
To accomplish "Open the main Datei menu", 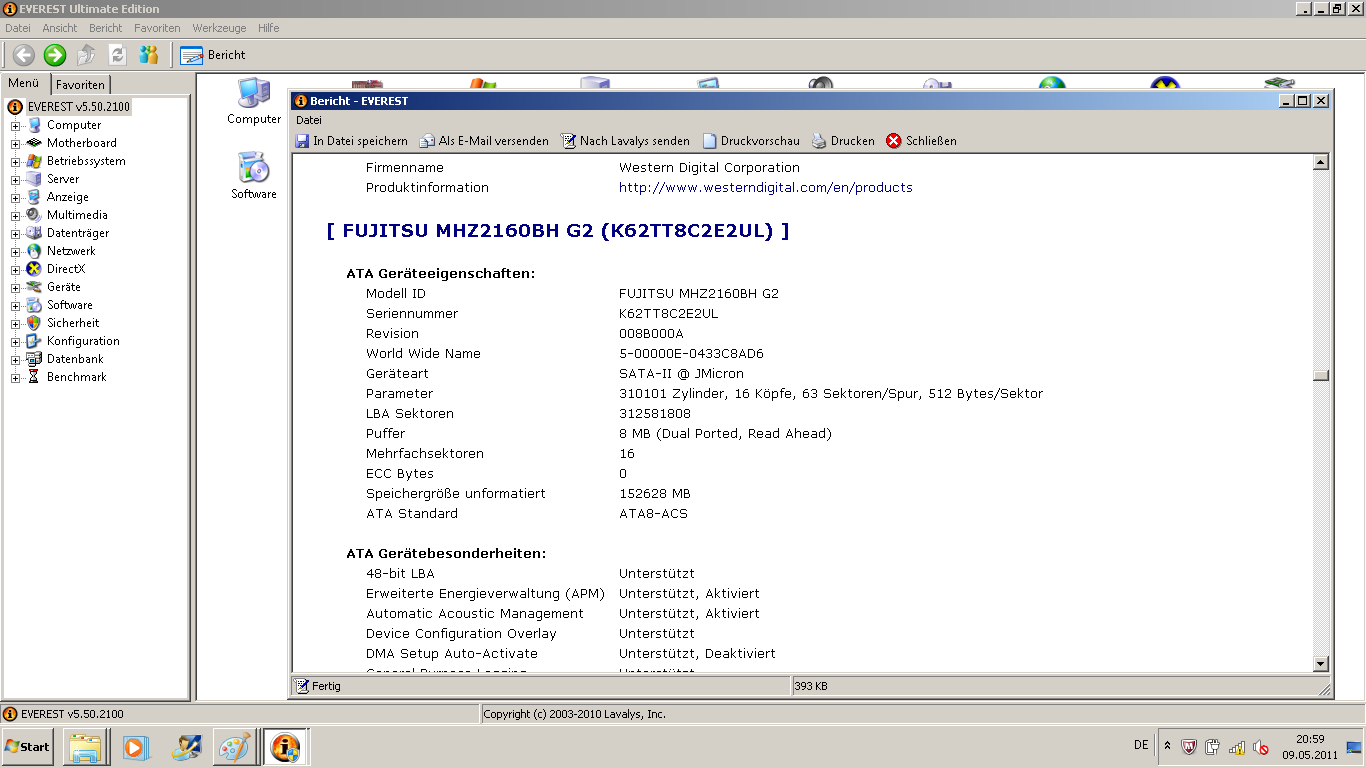I will point(18,28).
